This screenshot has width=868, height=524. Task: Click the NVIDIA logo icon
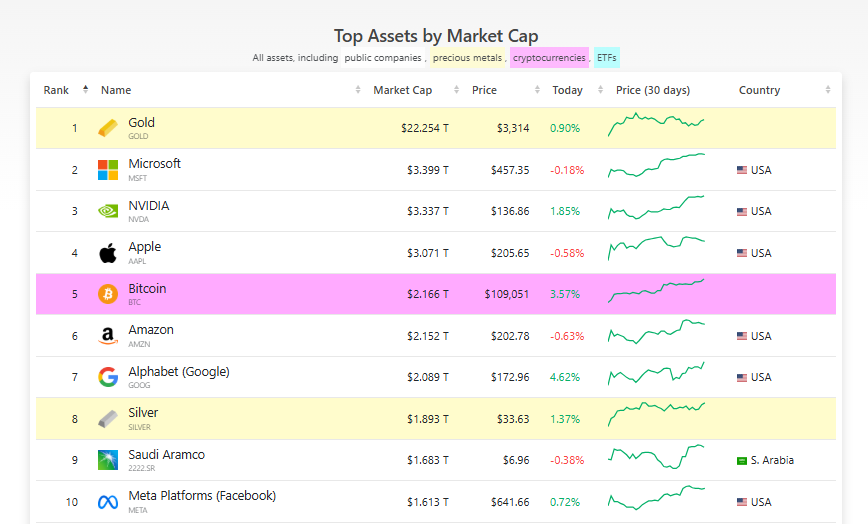108,211
